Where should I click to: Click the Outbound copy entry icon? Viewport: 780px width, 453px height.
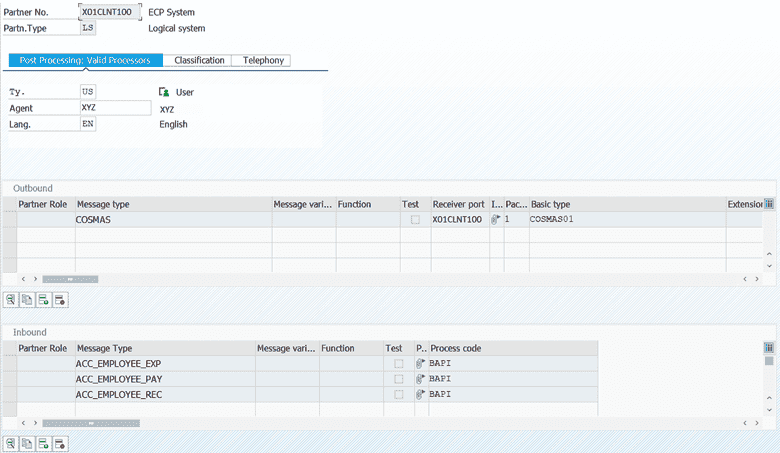tap(27, 299)
